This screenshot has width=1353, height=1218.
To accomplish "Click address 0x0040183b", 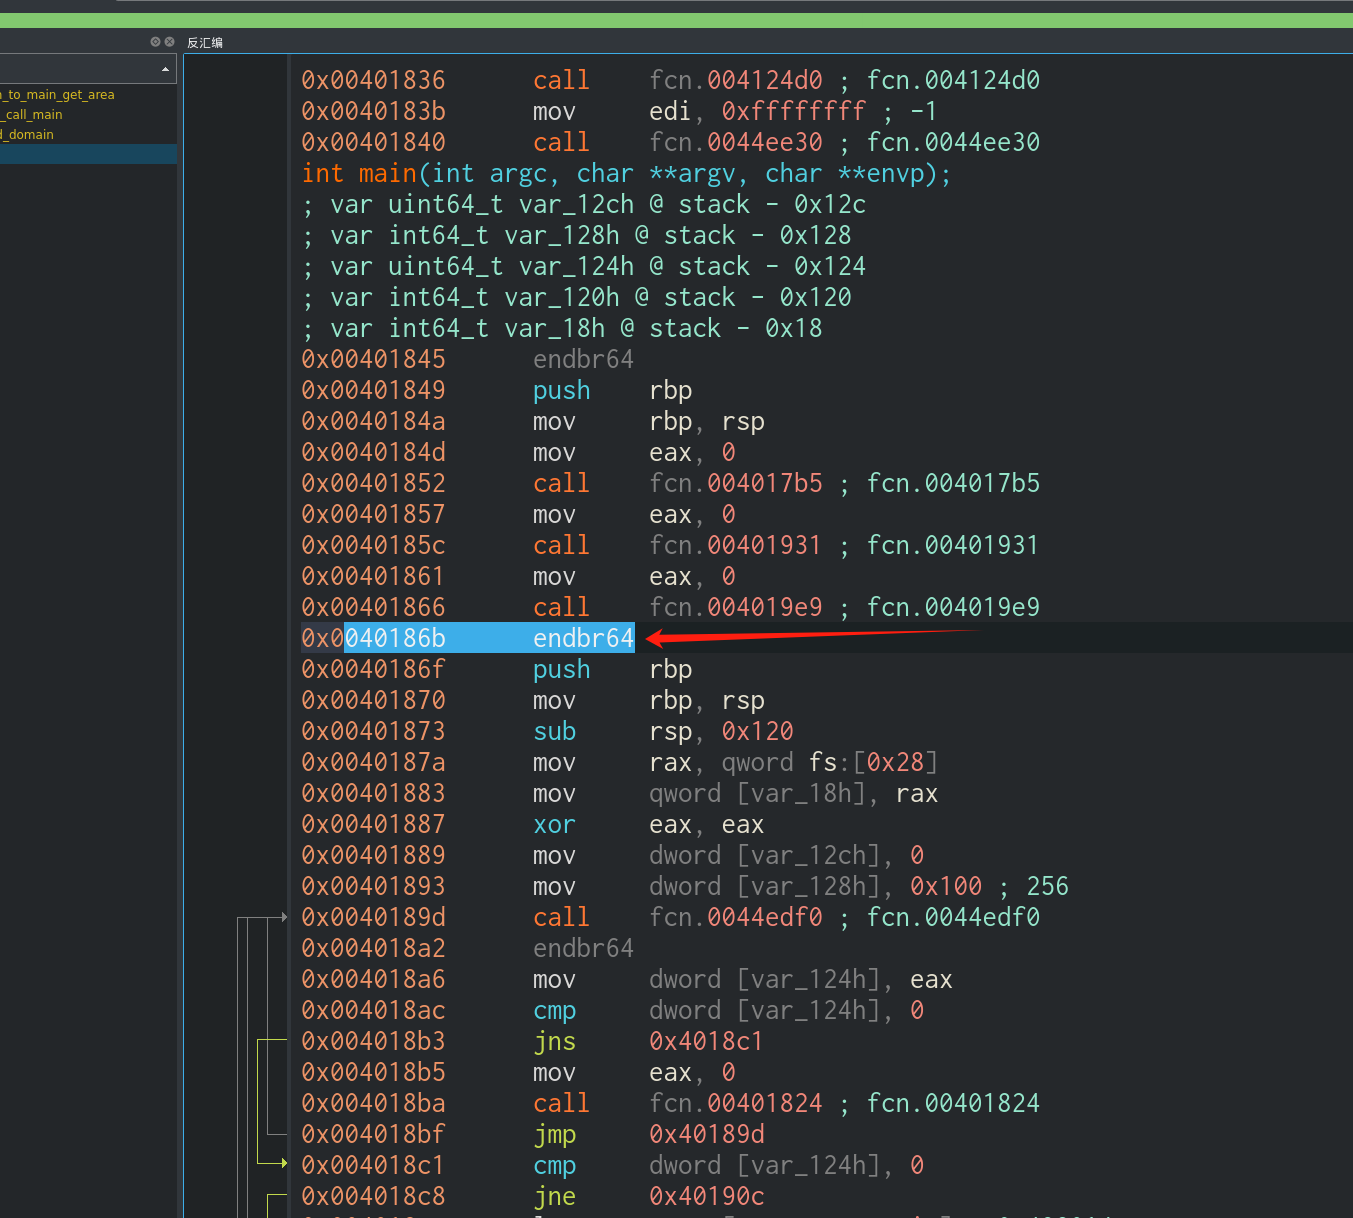I will pos(374,111).
